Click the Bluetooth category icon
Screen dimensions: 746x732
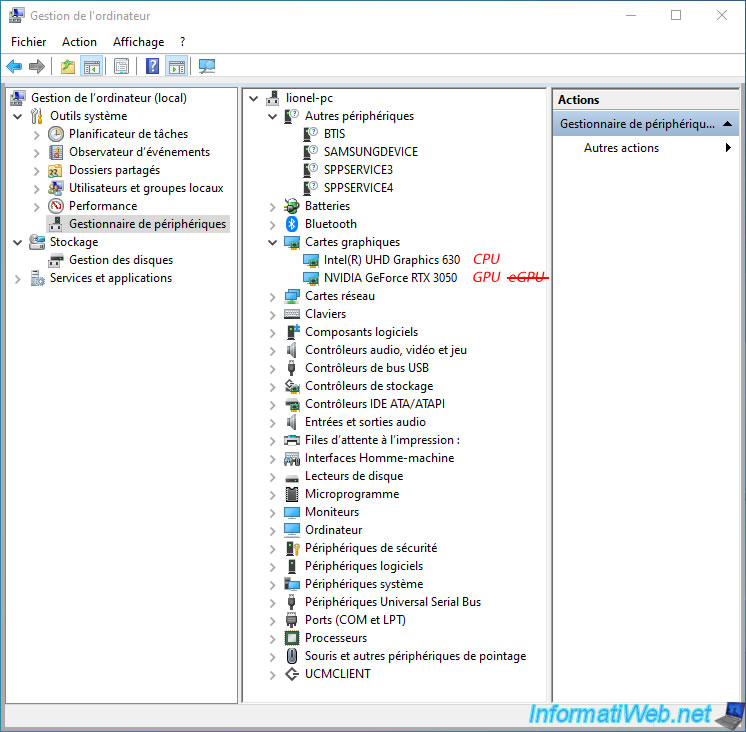click(292, 224)
